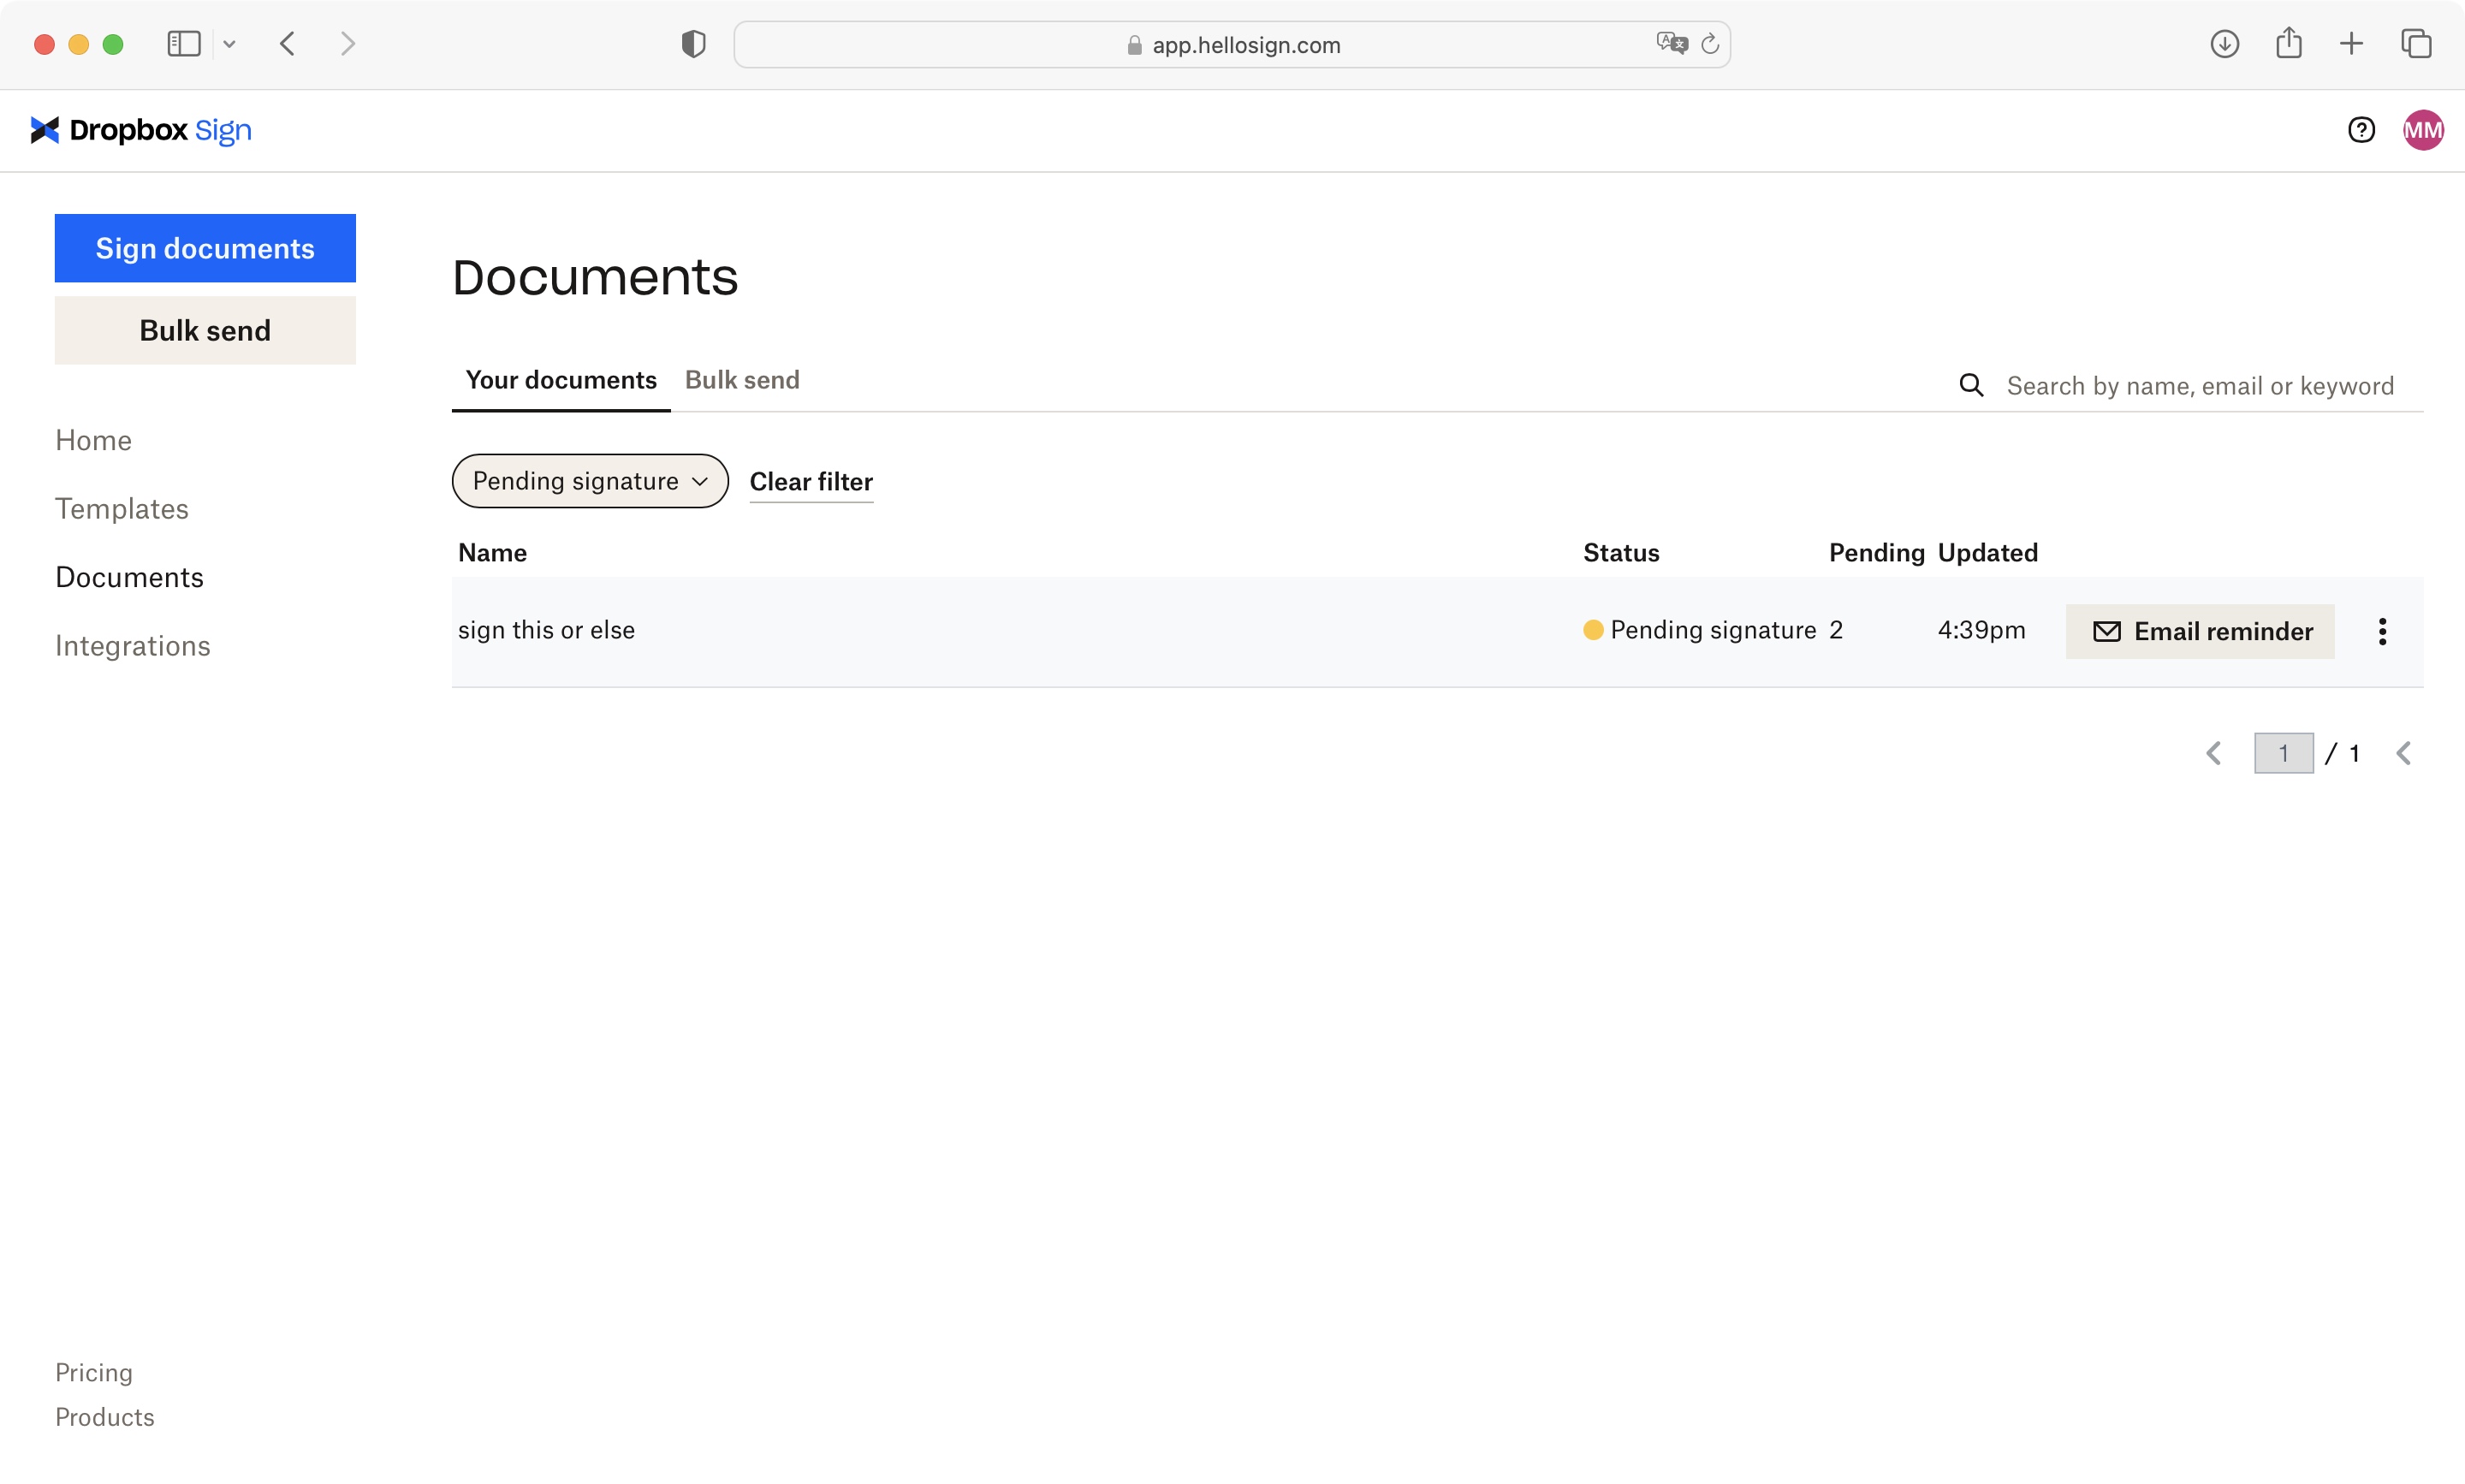Click the user avatar MM icon
The height and width of the screenshot is (1484, 2465).
(2423, 128)
